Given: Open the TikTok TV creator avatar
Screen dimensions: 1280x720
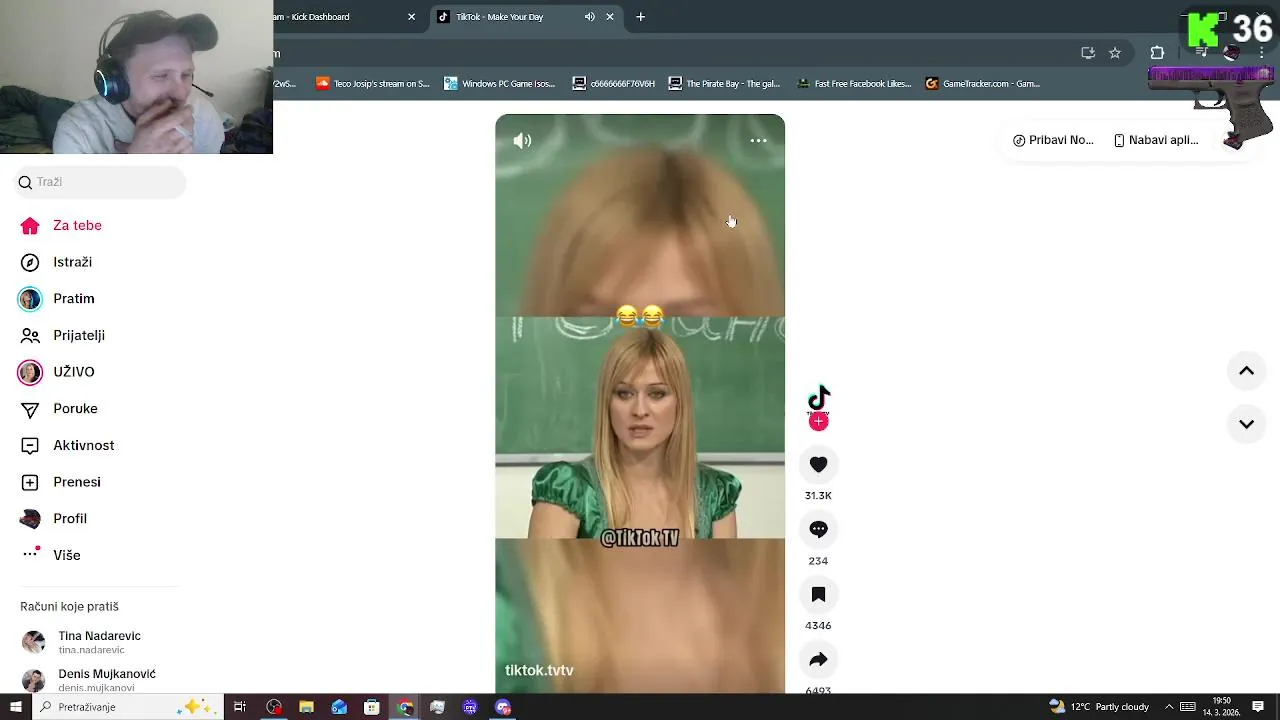Looking at the screenshot, I should point(819,397).
